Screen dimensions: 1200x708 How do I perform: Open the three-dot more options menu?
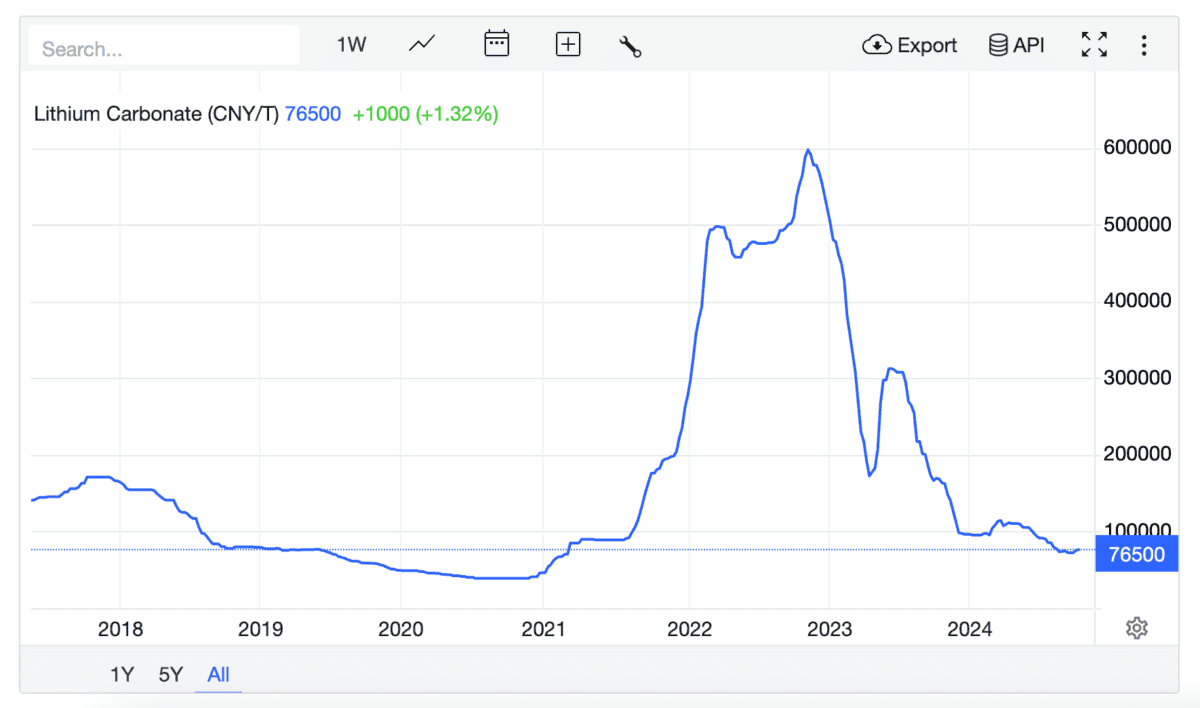(1144, 45)
